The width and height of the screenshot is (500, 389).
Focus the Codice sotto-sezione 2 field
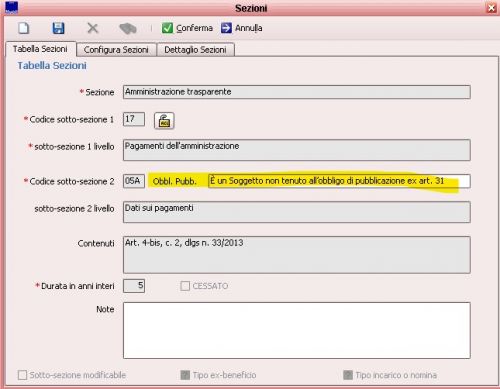[x=134, y=181]
